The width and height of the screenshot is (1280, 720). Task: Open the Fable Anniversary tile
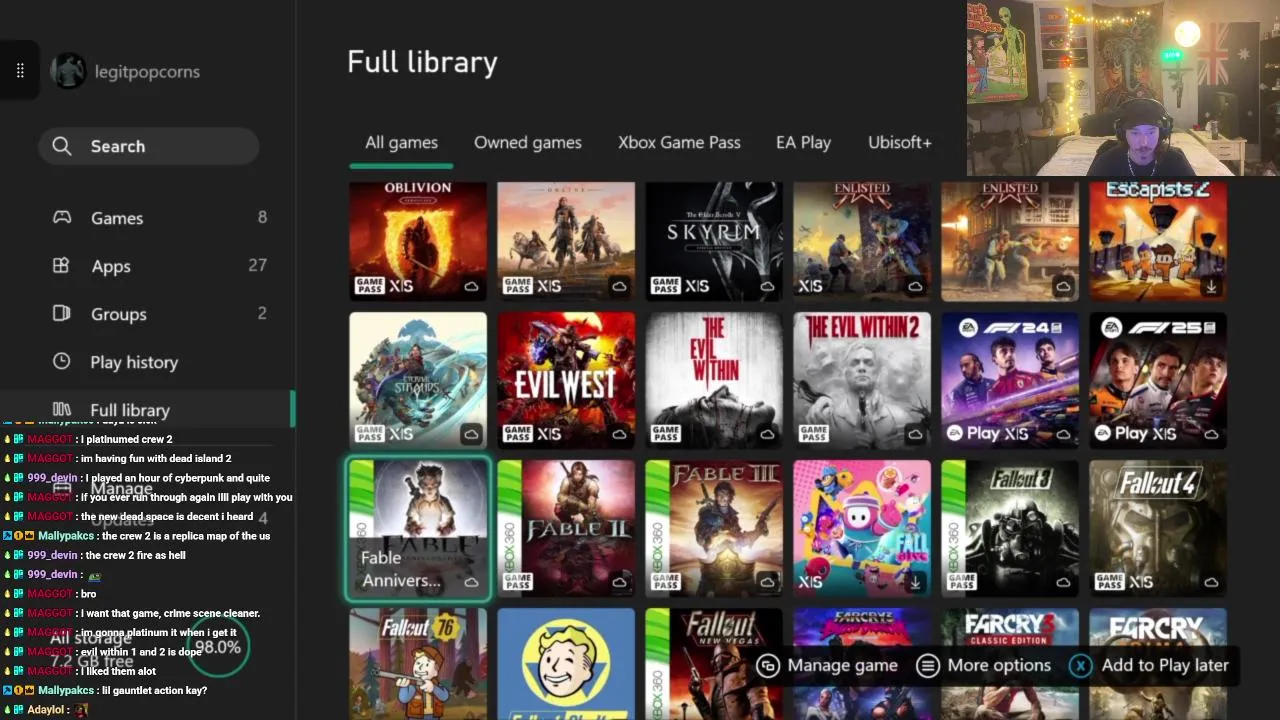(x=418, y=529)
